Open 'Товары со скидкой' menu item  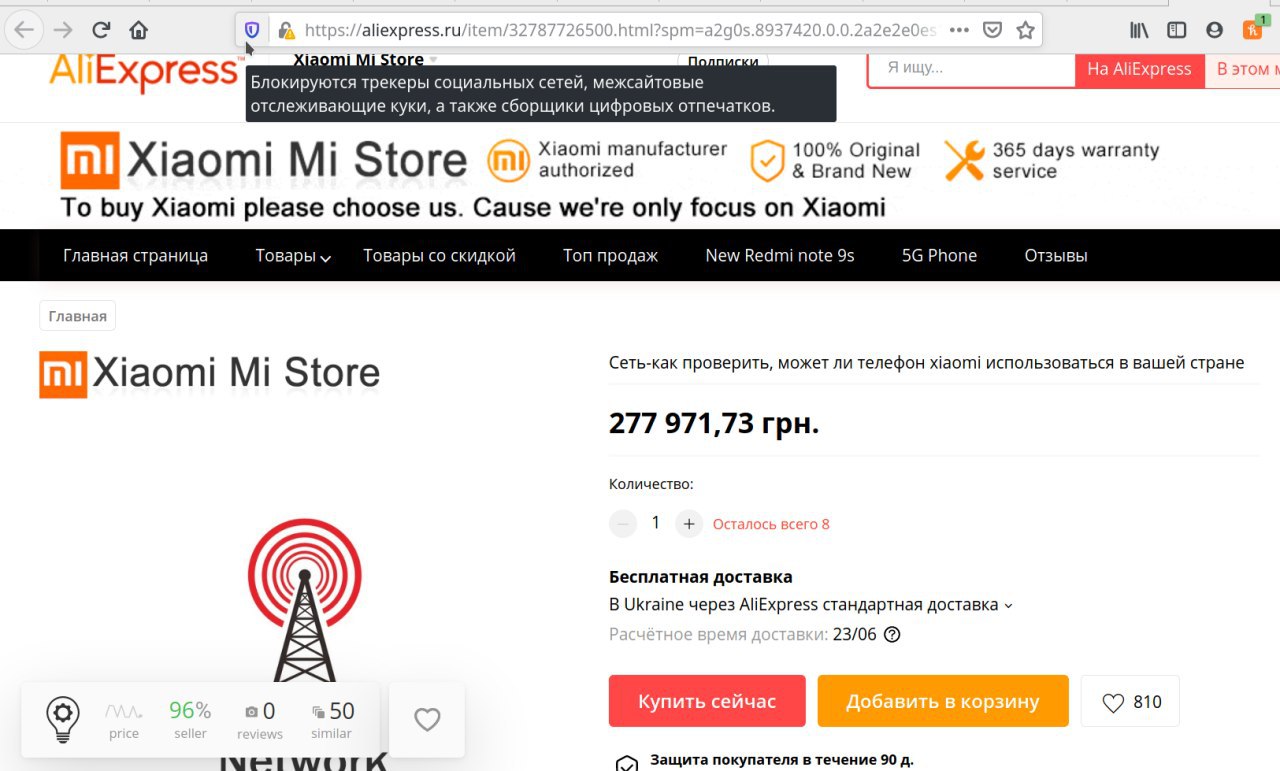pos(439,255)
